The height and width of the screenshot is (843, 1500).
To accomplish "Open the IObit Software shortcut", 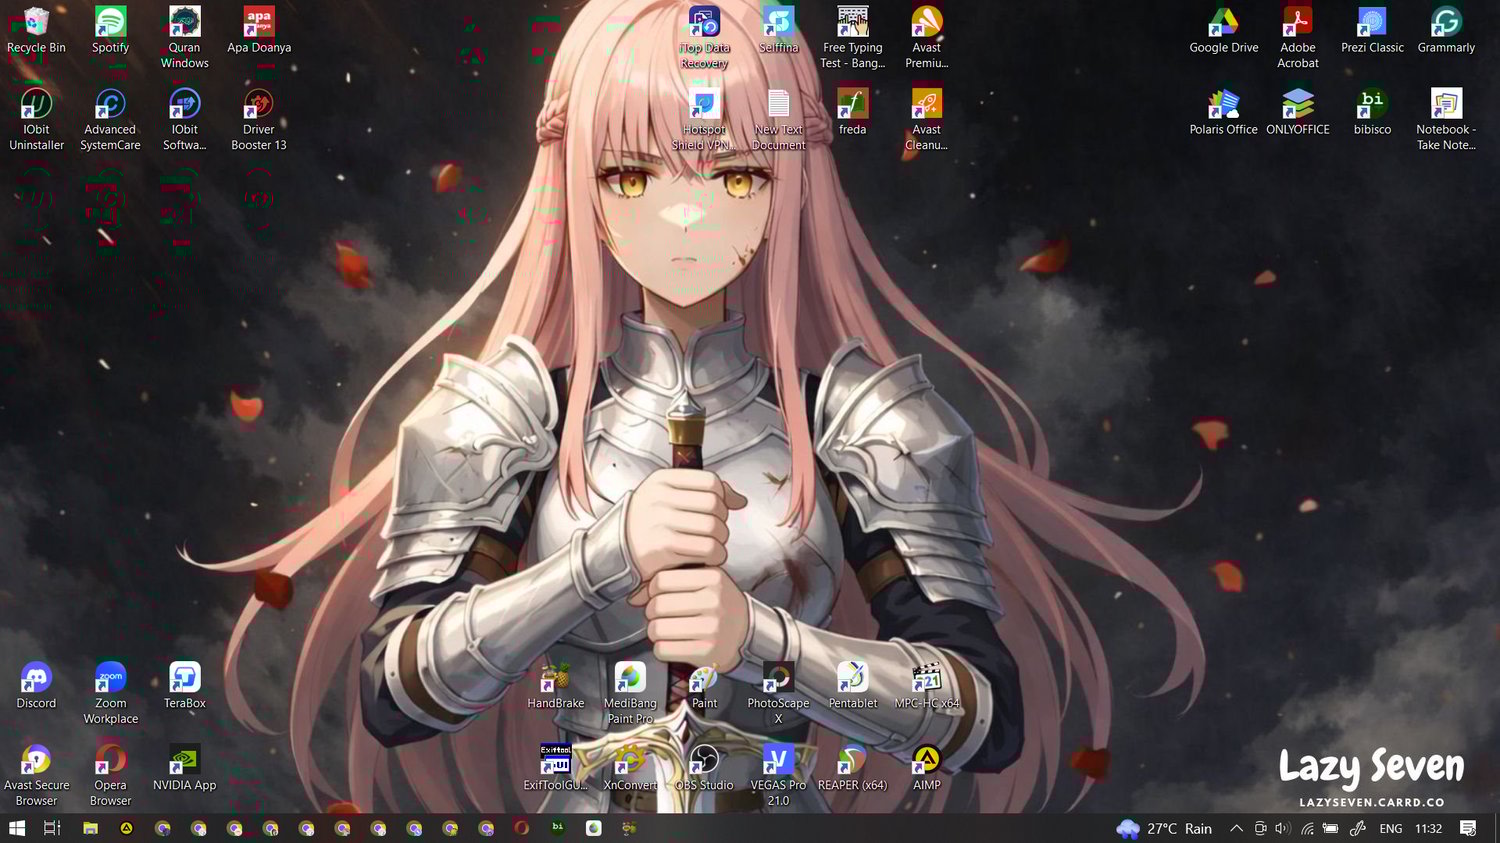I will pos(185,120).
